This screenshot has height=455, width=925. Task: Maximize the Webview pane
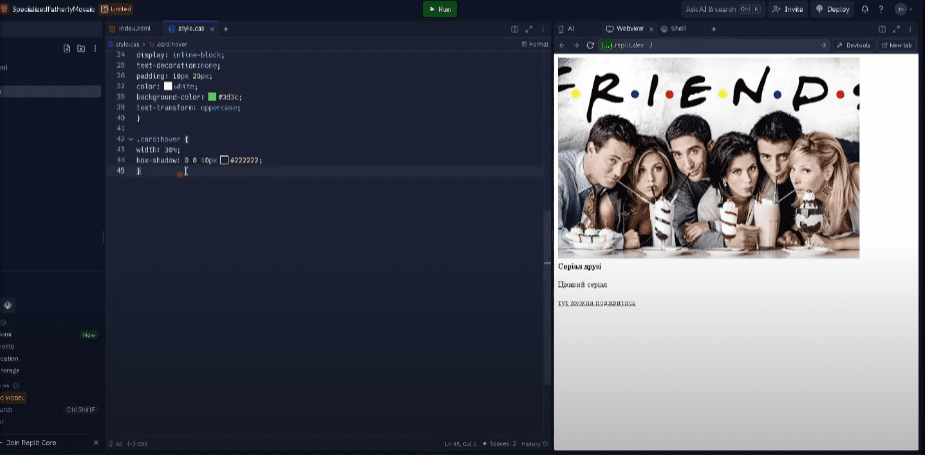[x=896, y=29]
